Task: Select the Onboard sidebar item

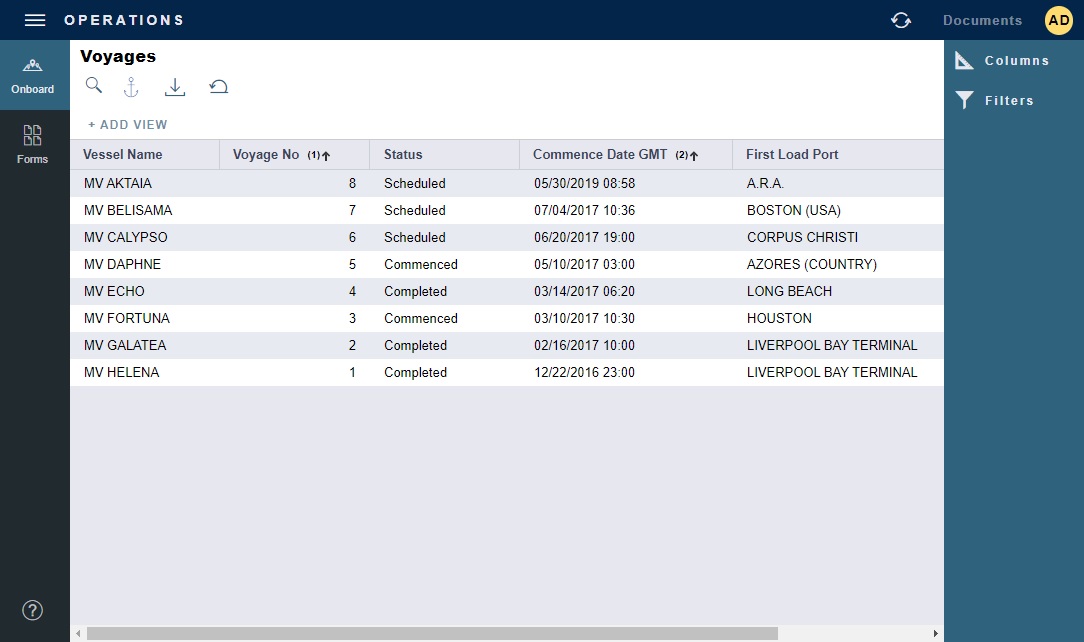Action: coord(33,75)
